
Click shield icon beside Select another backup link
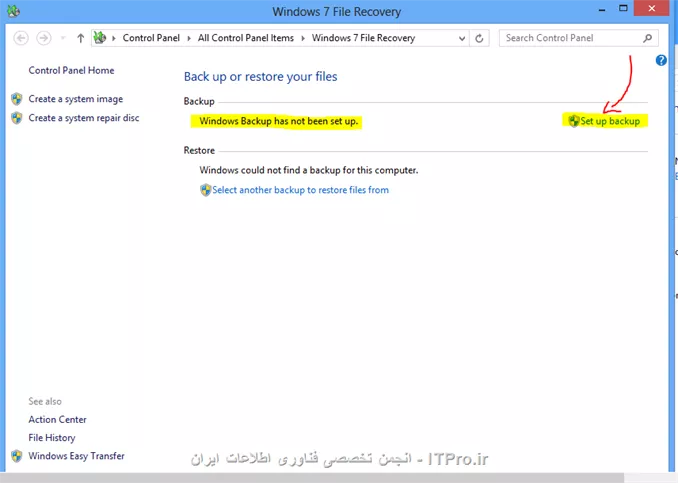coord(205,190)
